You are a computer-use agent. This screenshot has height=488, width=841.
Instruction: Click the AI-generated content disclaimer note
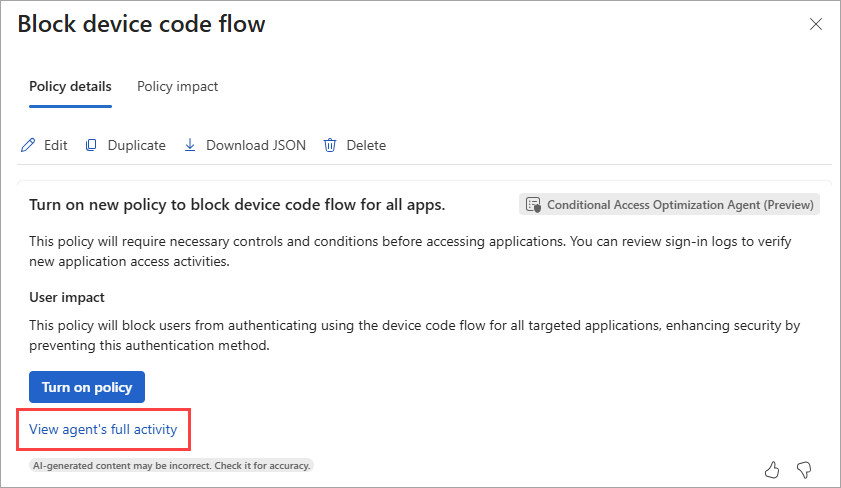[171, 465]
